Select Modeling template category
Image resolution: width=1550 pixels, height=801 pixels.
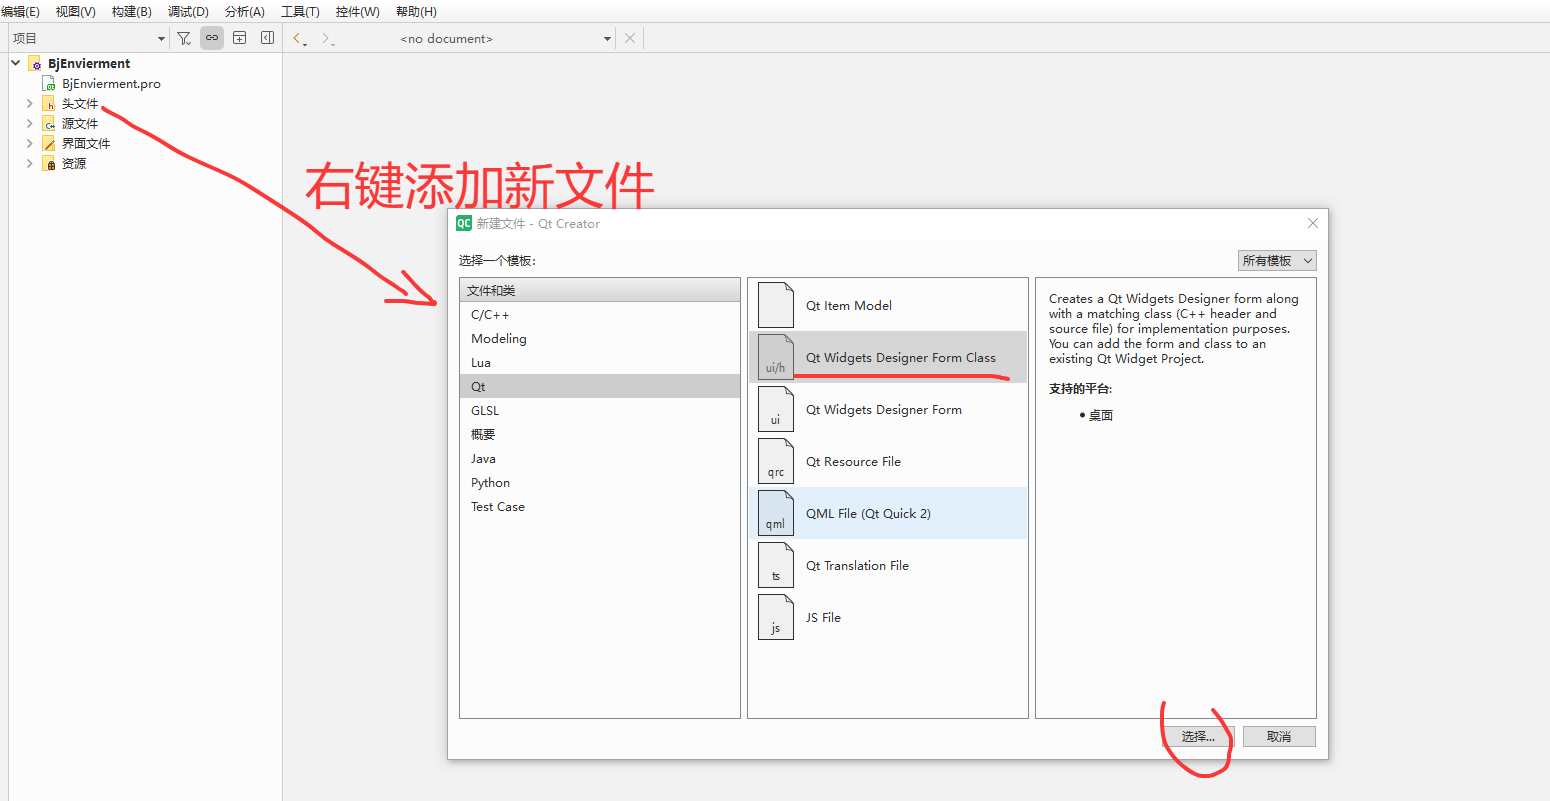[x=600, y=339]
